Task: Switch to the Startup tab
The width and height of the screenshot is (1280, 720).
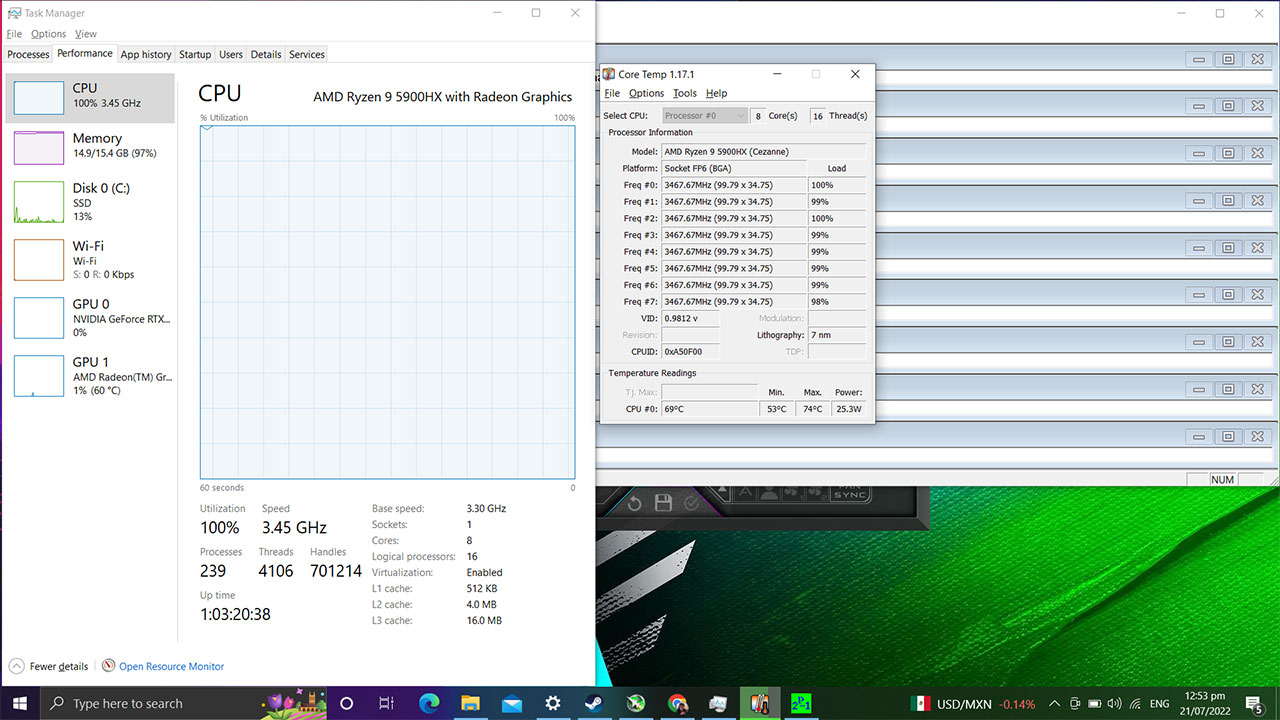Action: pyautogui.click(x=195, y=55)
